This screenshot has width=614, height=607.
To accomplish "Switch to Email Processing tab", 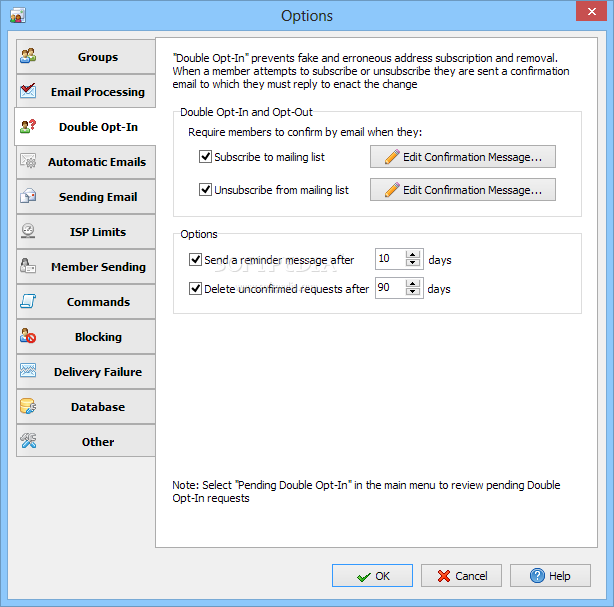I will (x=86, y=91).
